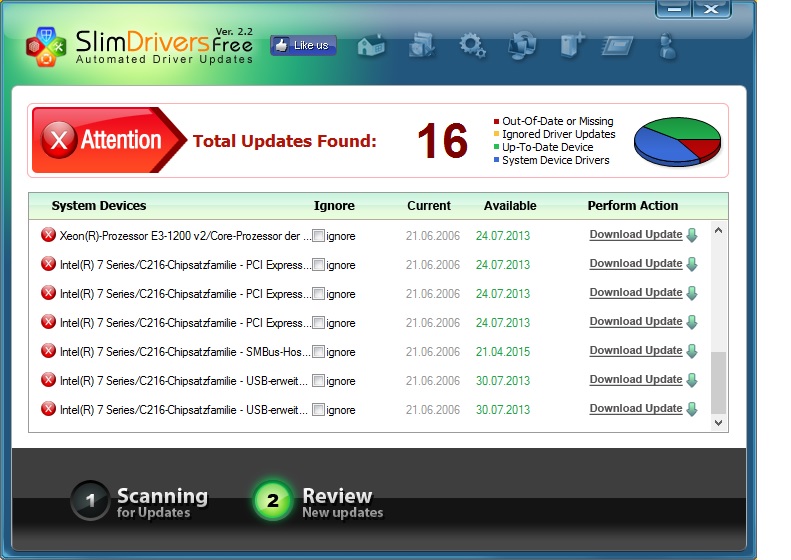This screenshot has height=560, width=791.
Task: Click the Perform Action column header
Action: [633, 206]
